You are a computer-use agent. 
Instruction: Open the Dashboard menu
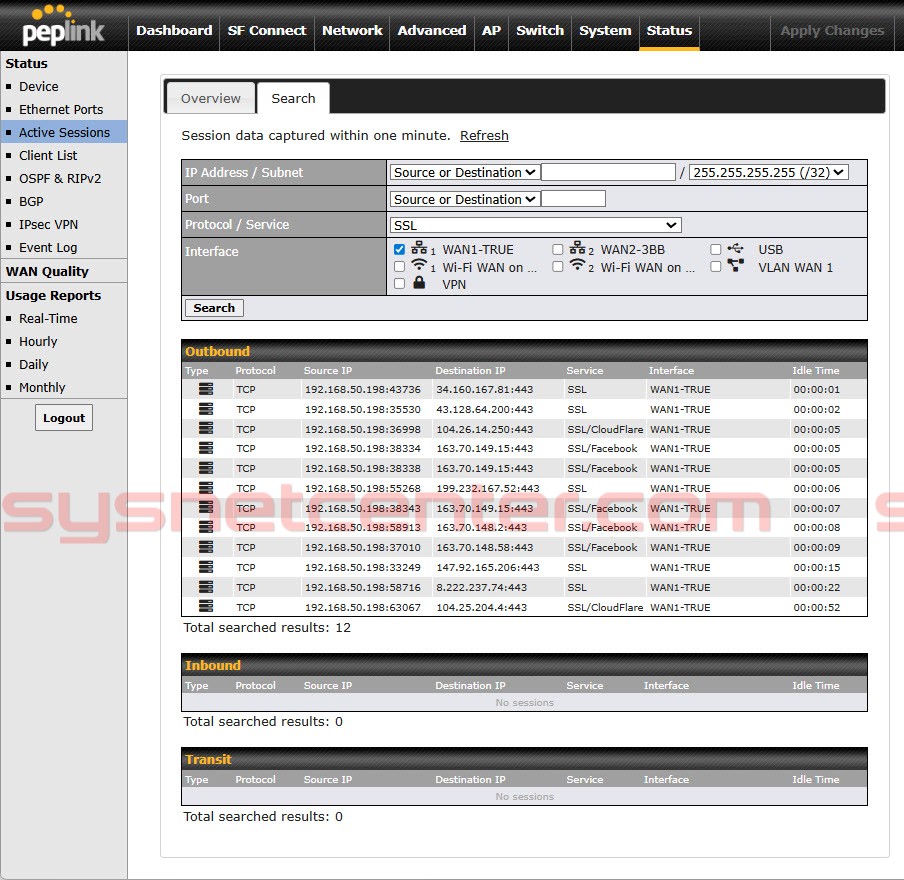(x=174, y=30)
